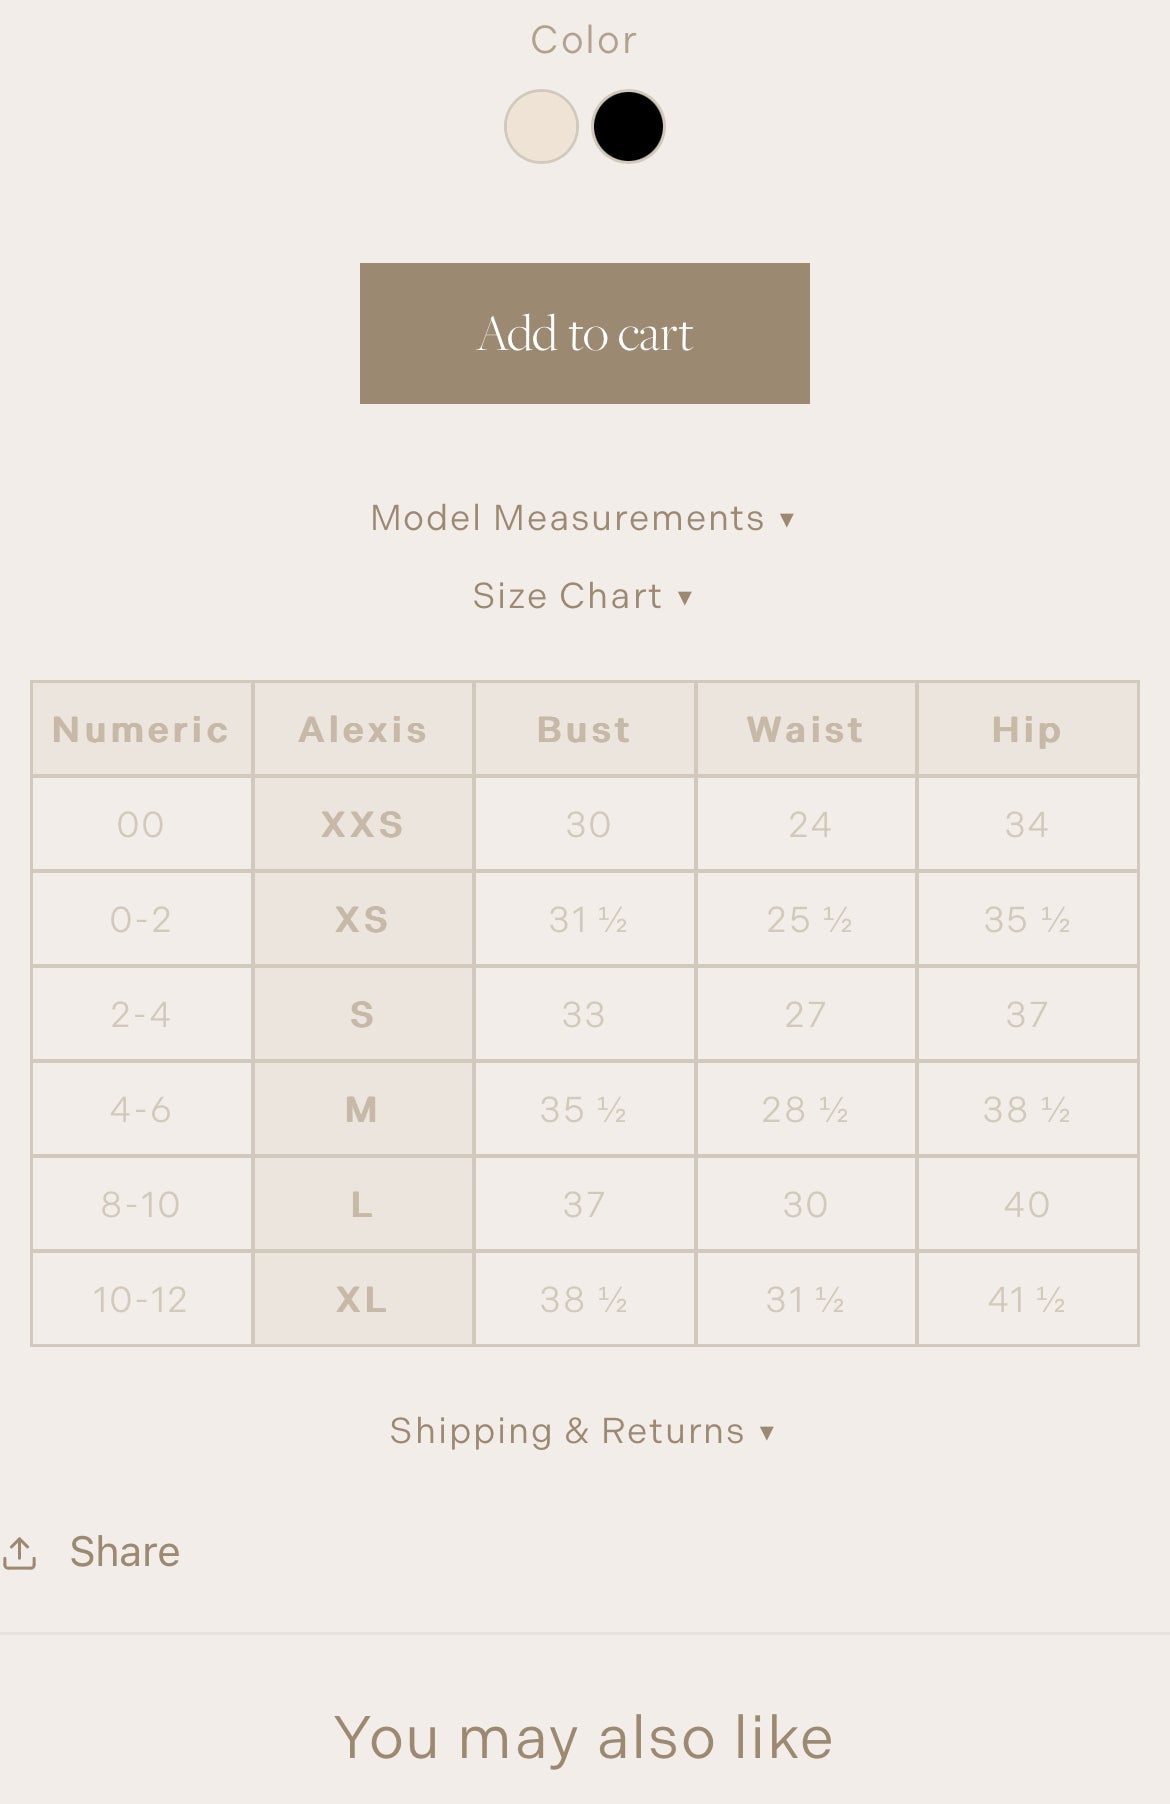Select the cream color swatch

[541, 127]
